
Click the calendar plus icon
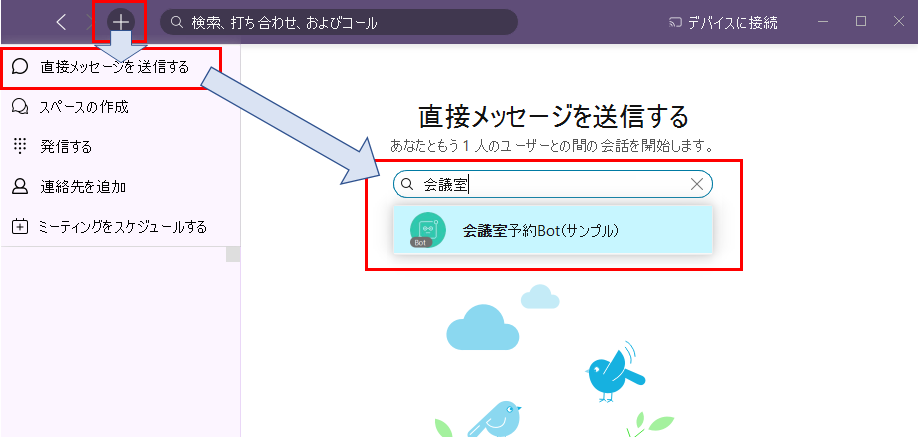pyautogui.click(x=20, y=227)
